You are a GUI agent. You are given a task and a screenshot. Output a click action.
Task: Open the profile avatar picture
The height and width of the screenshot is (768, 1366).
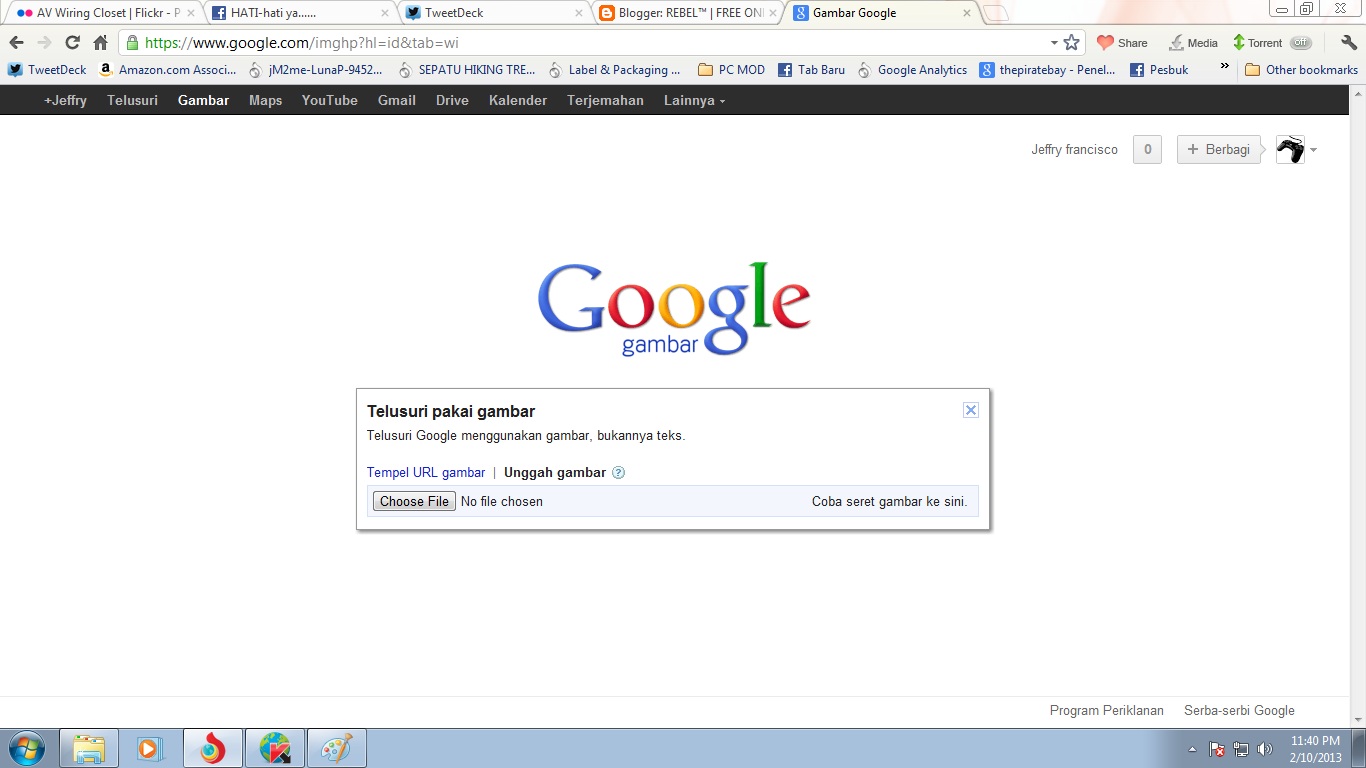1290,150
